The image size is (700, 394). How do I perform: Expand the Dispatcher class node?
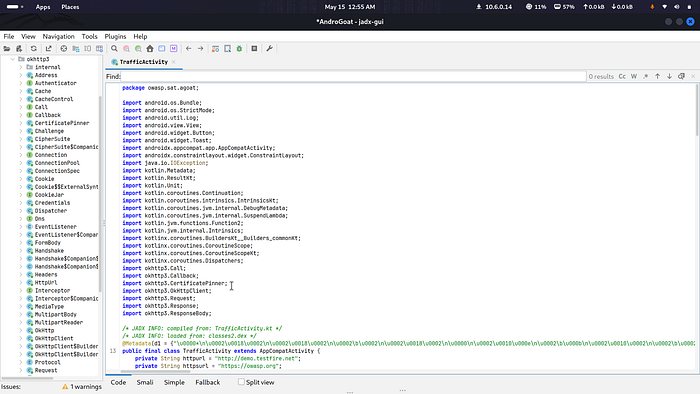pyautogui.click(x=21, y=211)
